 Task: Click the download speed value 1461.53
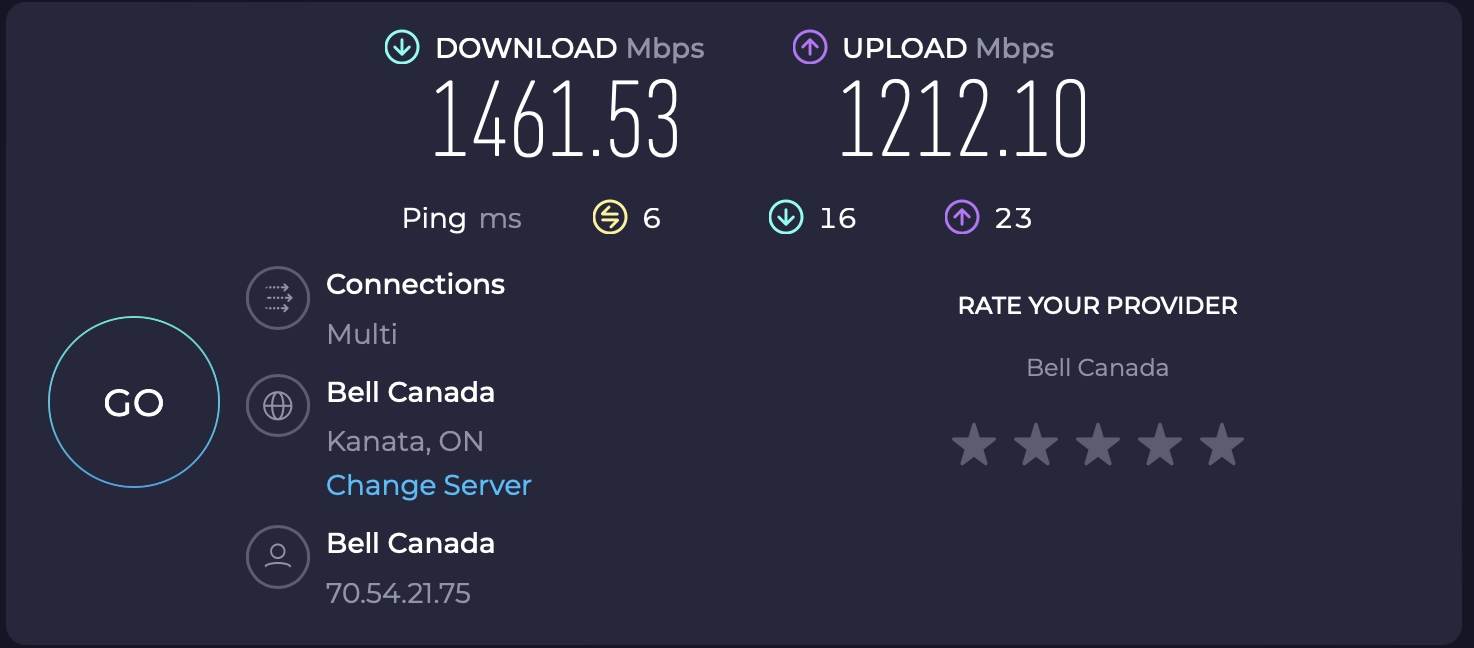(556, 120)
